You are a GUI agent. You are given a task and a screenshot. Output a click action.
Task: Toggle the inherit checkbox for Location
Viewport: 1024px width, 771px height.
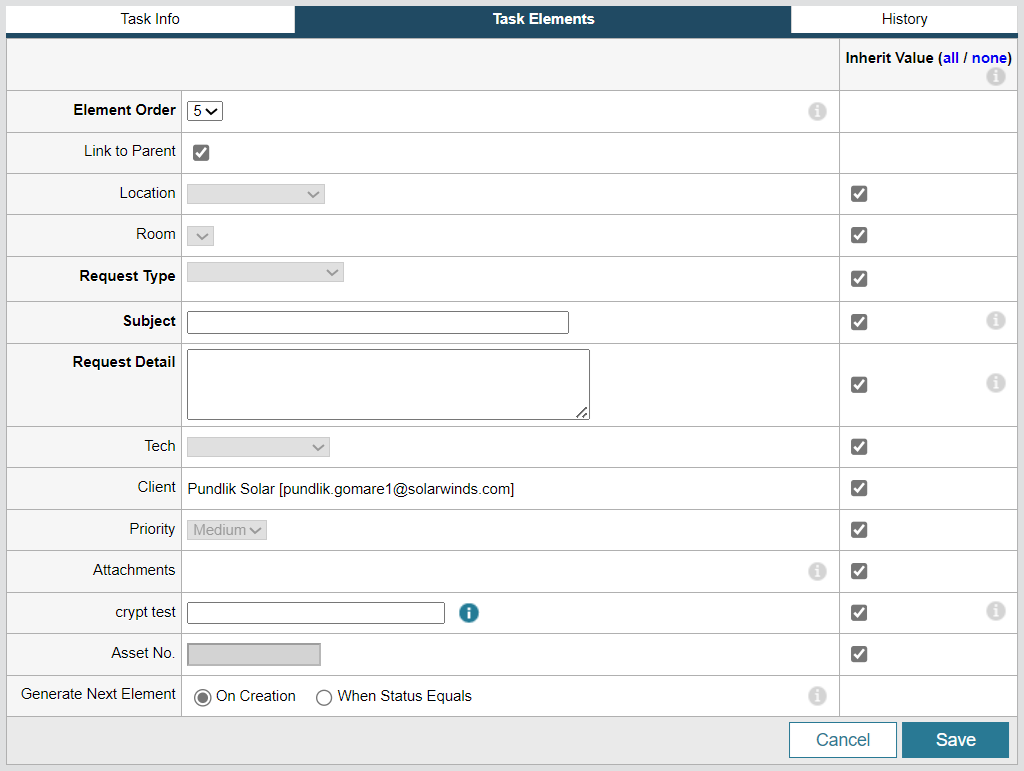click(x=859, y=194)
